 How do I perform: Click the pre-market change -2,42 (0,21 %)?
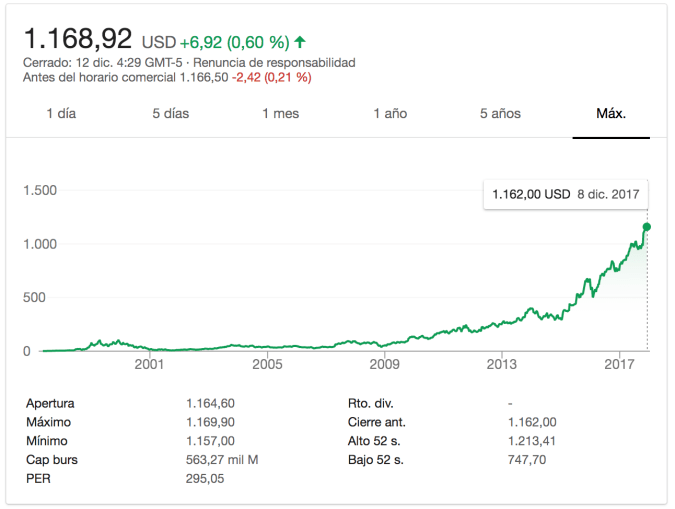coord(272,78)
